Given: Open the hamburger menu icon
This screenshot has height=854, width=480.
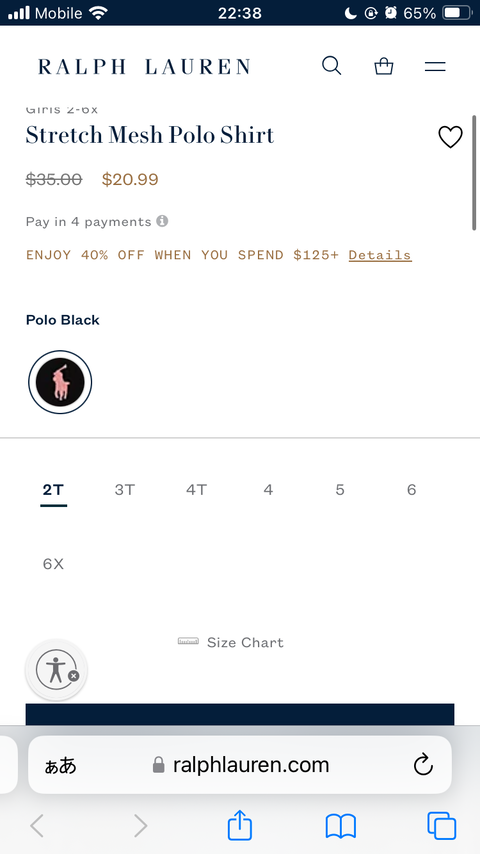Looking at the screenshot, I should pyautogui.click(x=435, y=66).
